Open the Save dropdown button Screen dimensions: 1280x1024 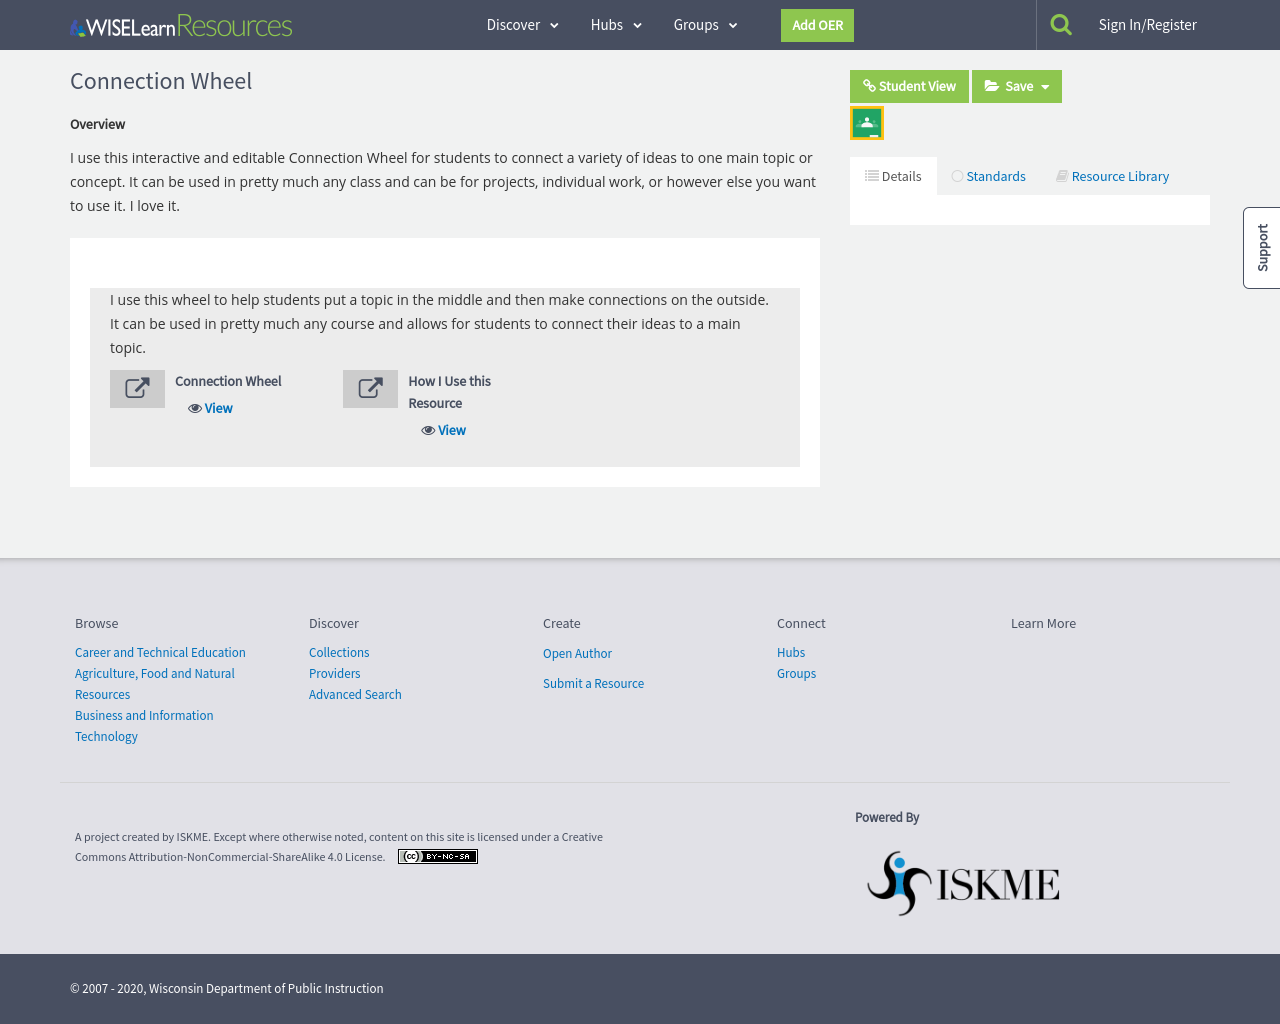[x=1017, y=87]
